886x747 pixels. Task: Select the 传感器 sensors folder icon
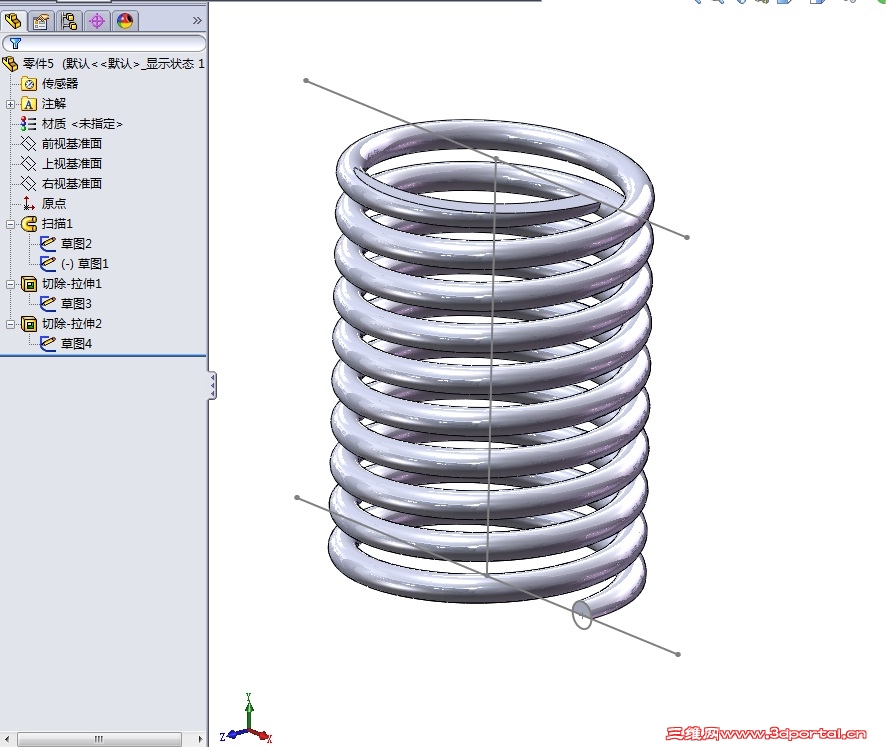29,84
